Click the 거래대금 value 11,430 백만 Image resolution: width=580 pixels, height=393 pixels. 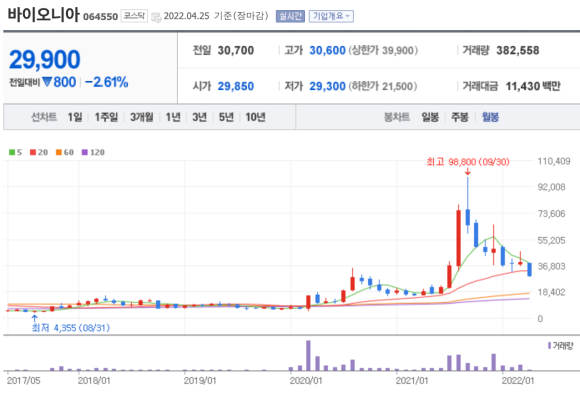(533, 86)
